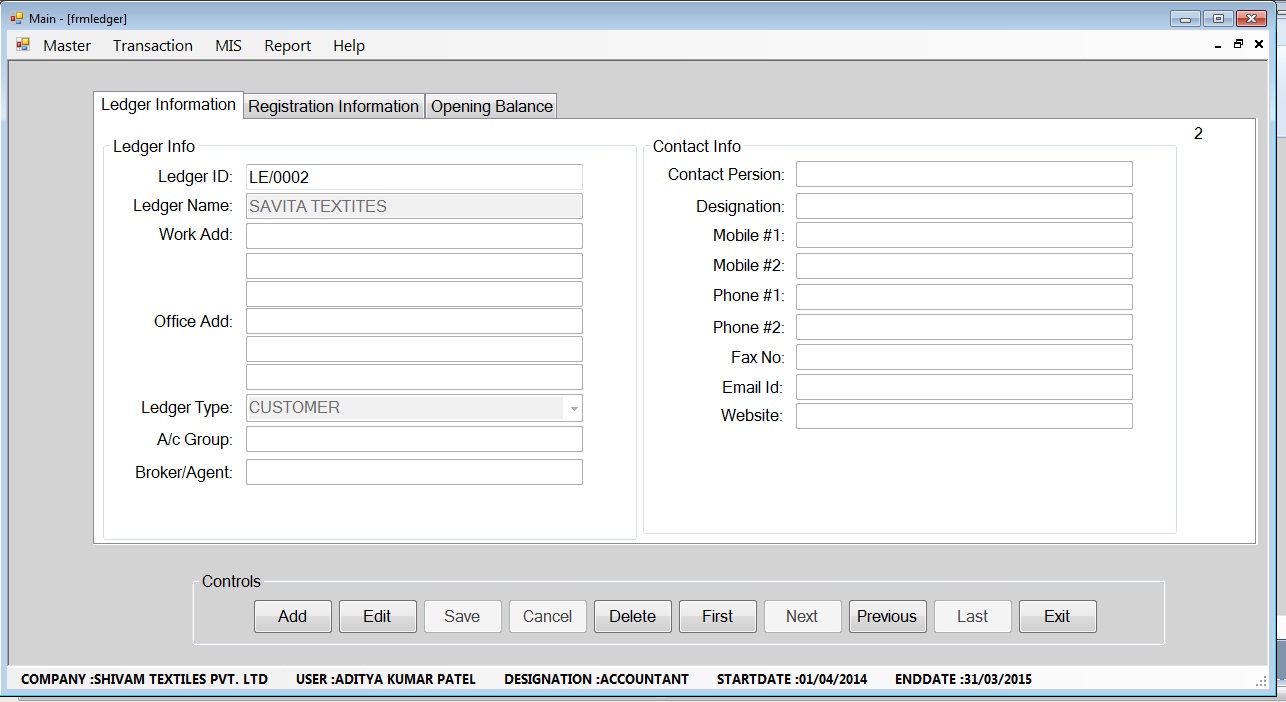Open the MIS menu
The width and height of the screenshot is (1286, 702).
(228, 46)
